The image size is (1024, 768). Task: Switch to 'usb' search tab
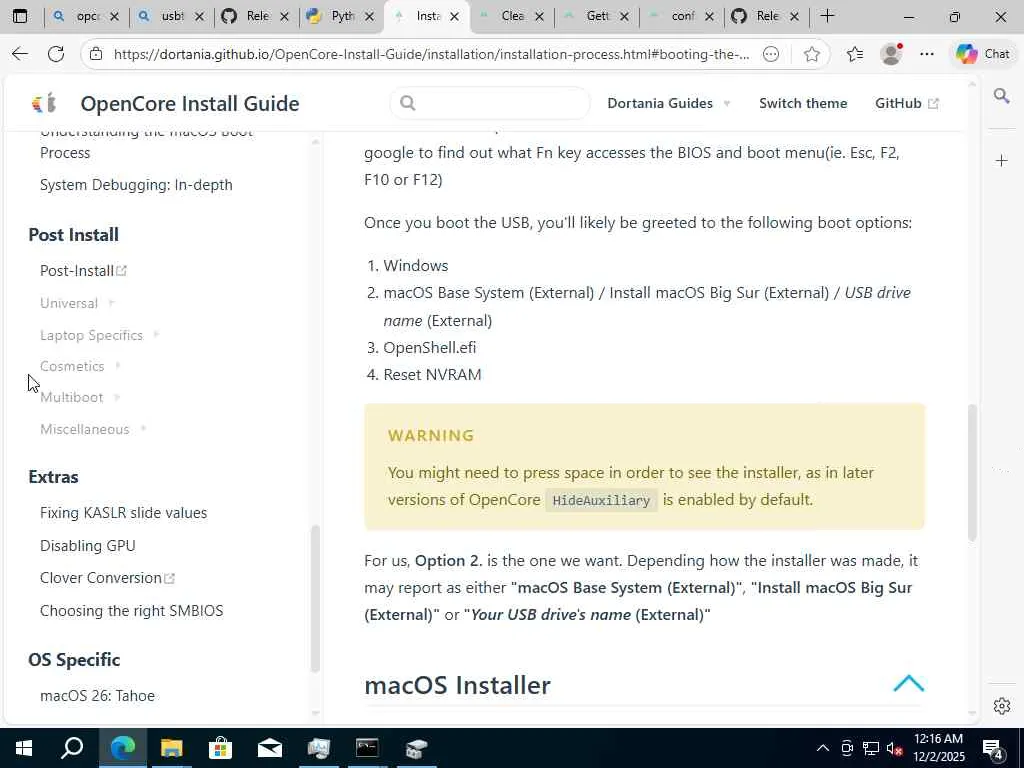tap(172, 16)
